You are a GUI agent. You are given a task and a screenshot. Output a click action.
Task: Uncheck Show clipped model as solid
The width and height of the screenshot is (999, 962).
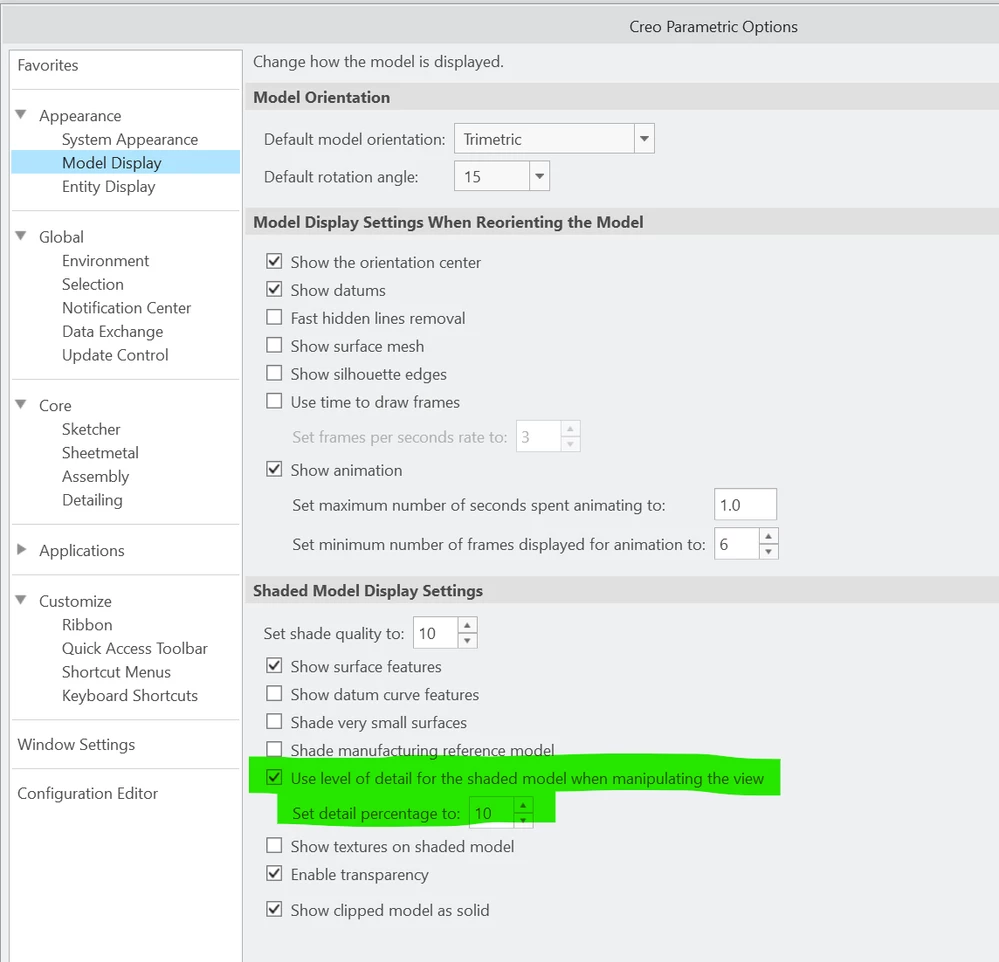(x=274, y=910)
